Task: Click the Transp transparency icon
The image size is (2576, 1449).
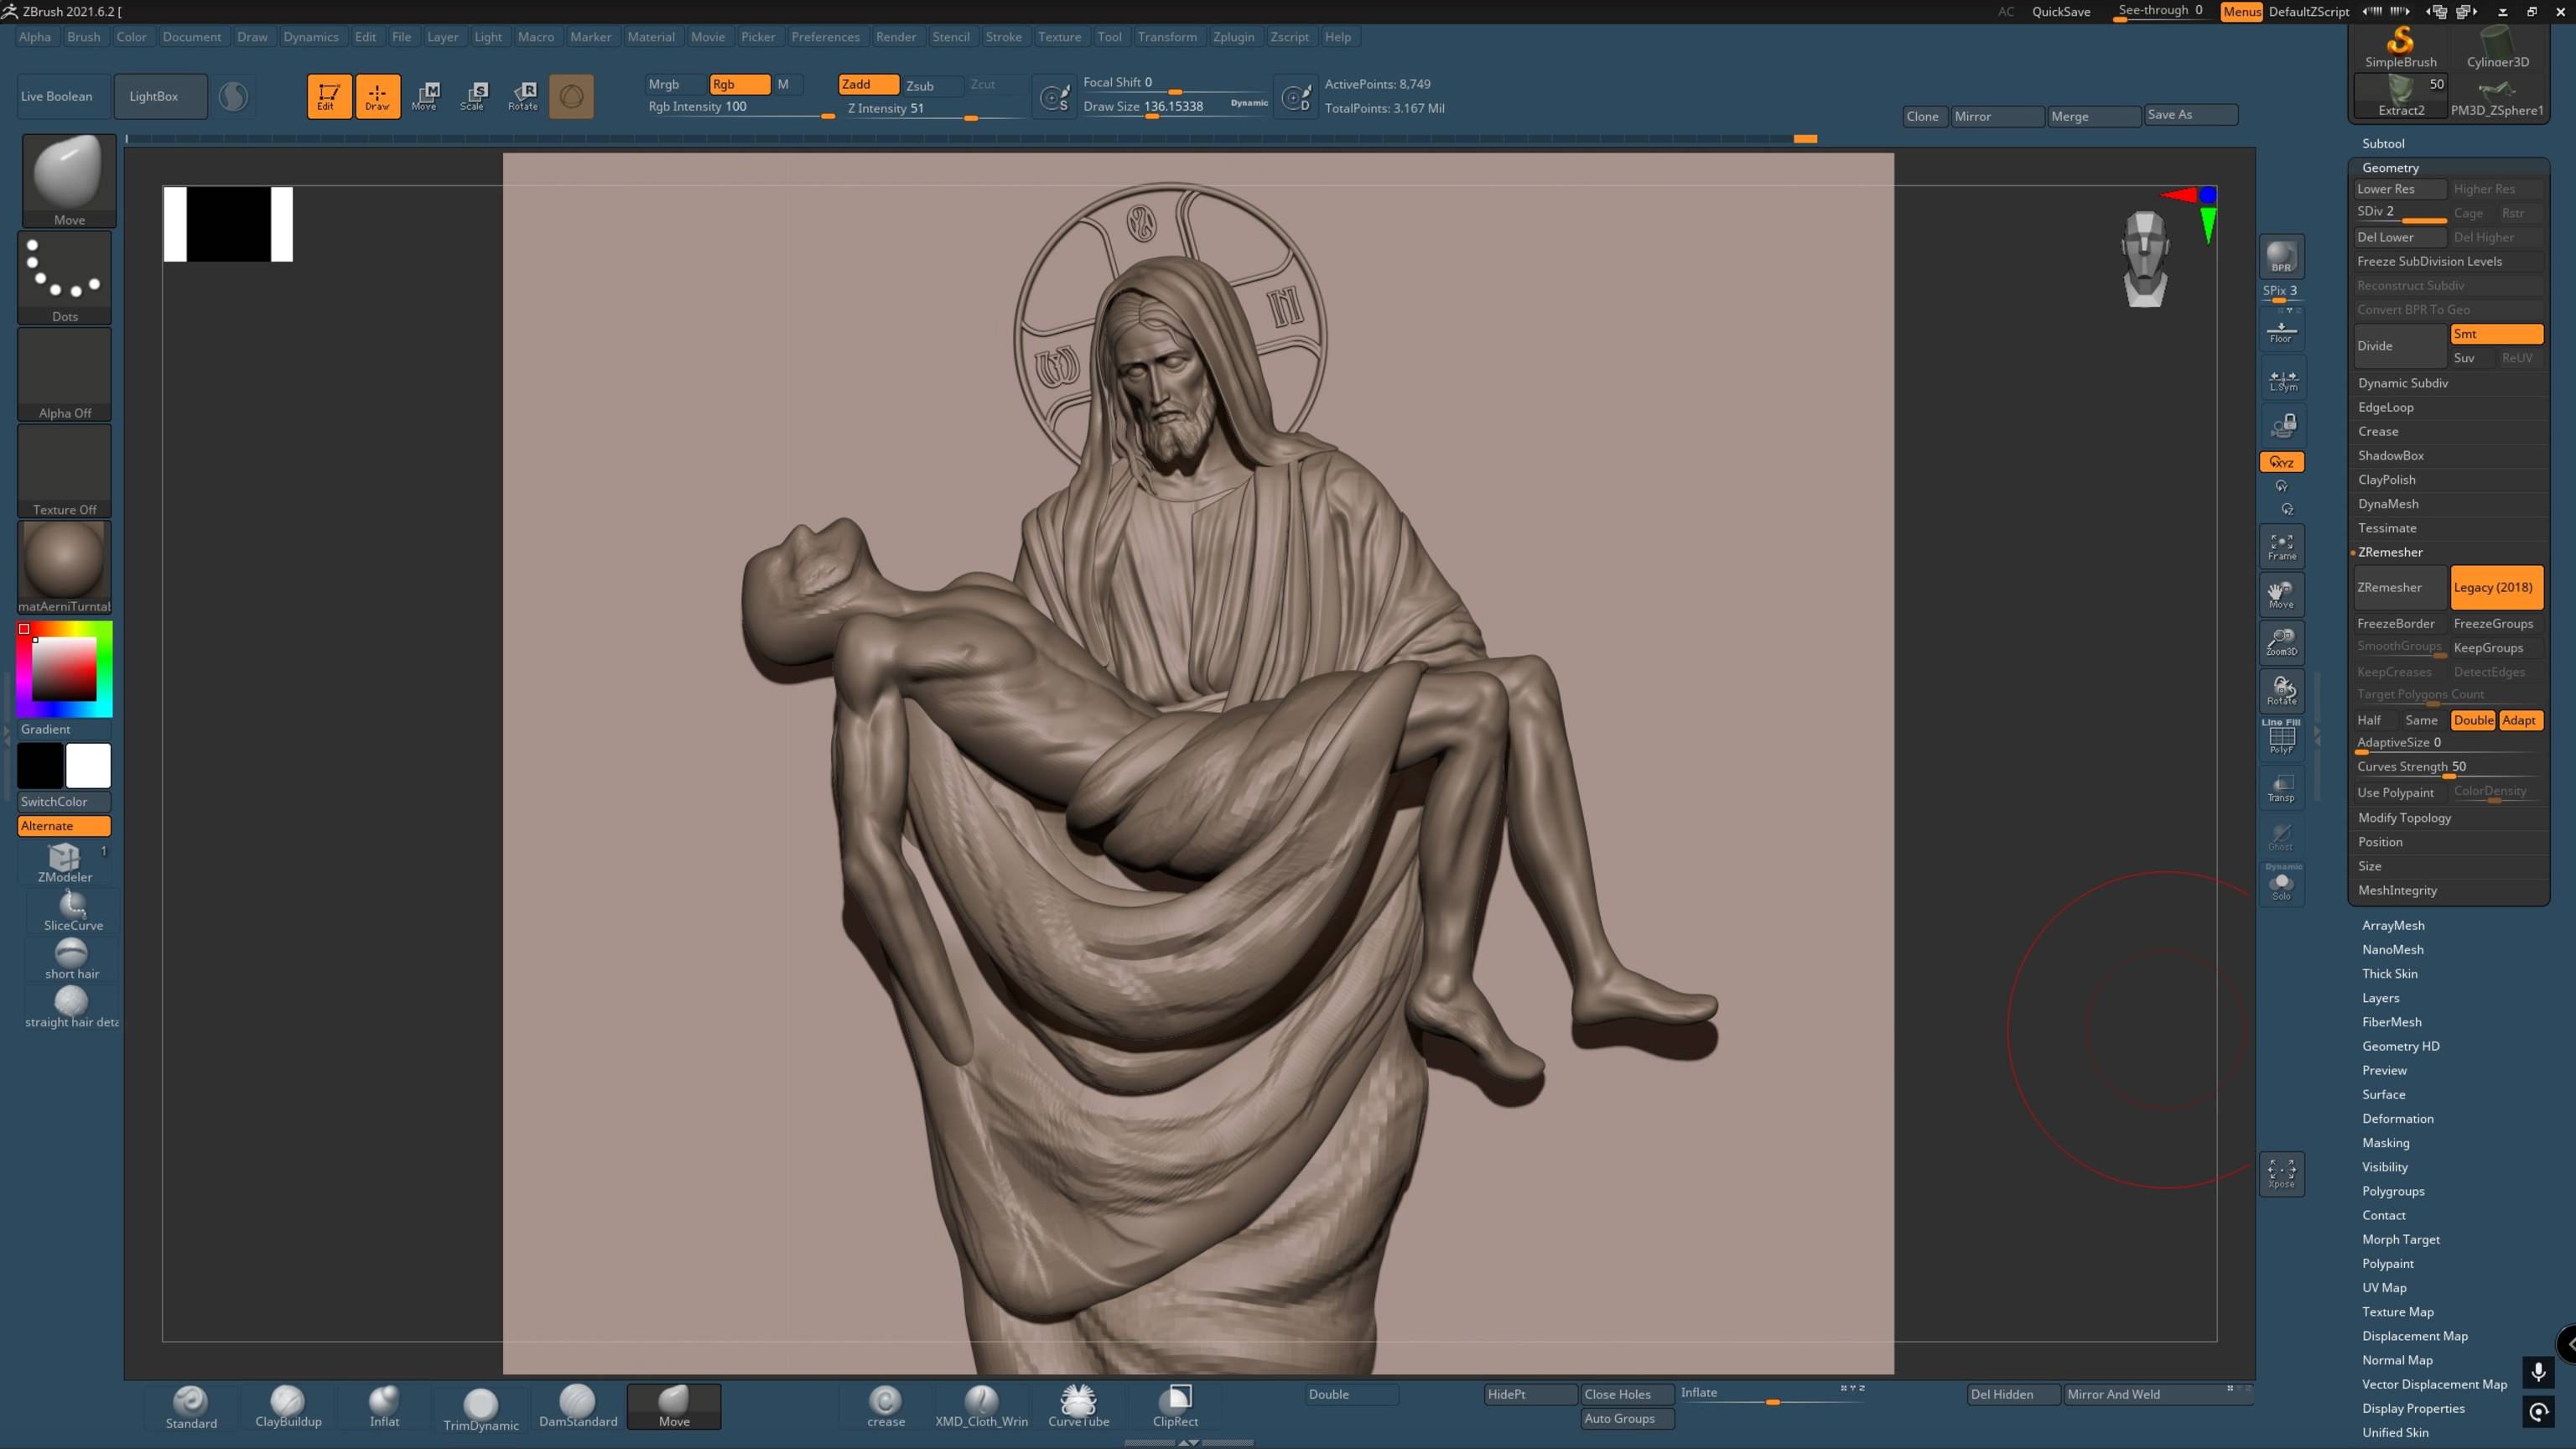Action: tap(2281, 788)
